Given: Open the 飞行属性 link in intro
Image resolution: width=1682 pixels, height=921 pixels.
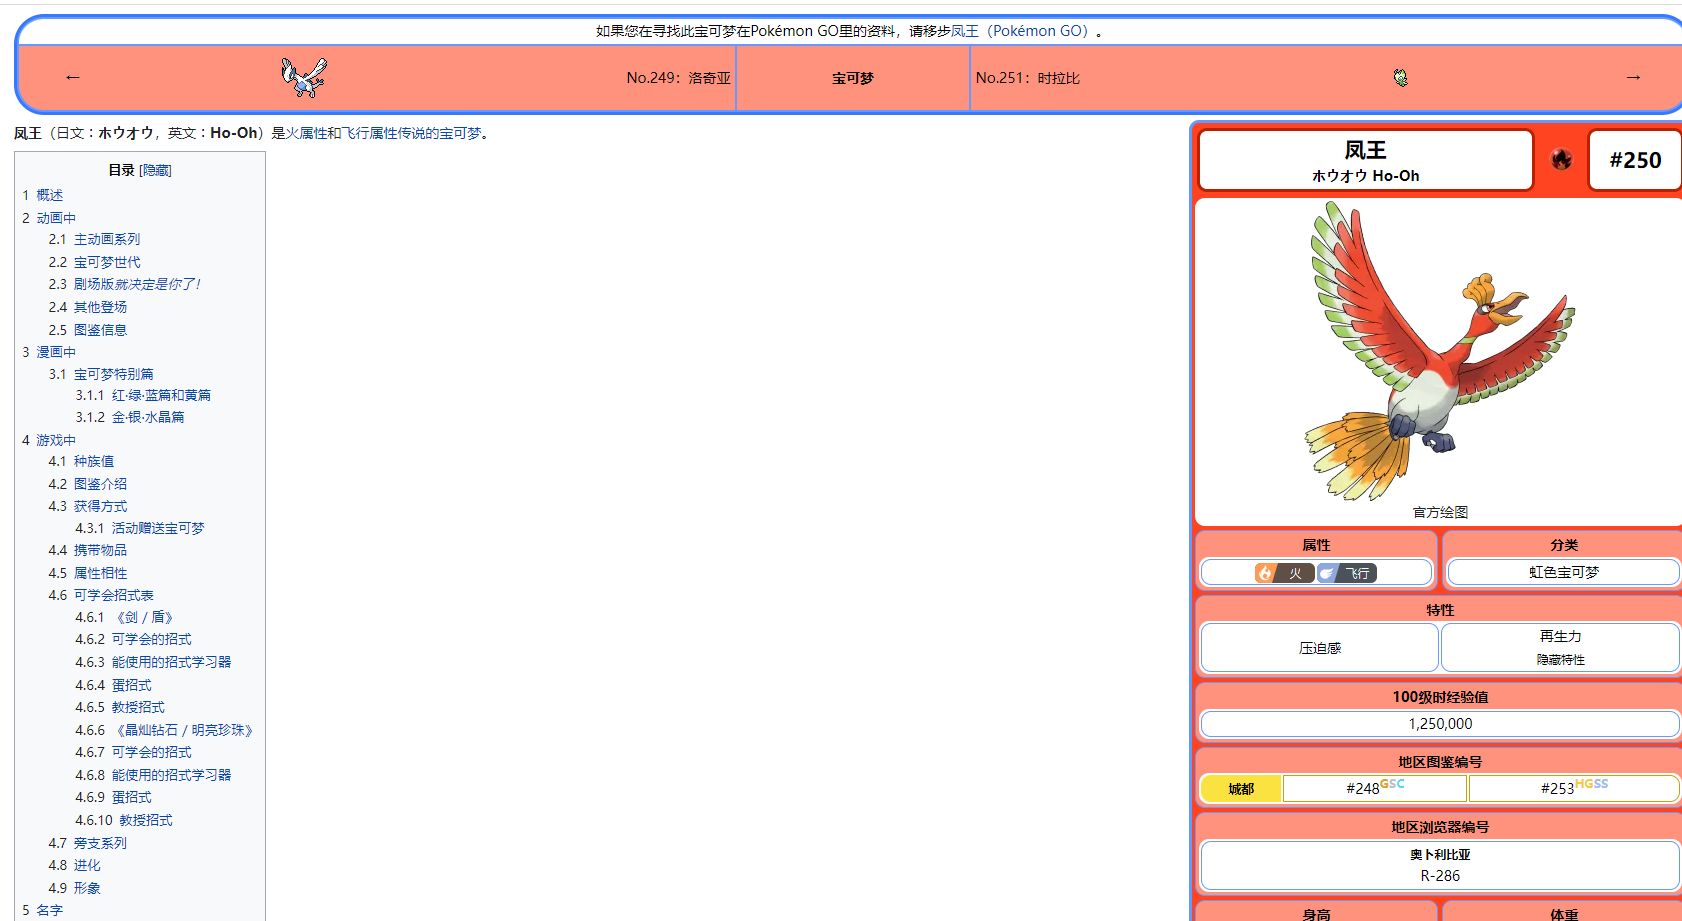Looking at the screenshot, I should point(370,133).
